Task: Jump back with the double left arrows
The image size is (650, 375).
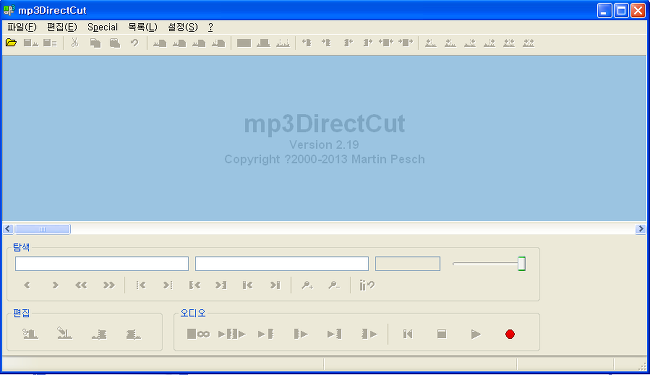Action: [81, 285]
